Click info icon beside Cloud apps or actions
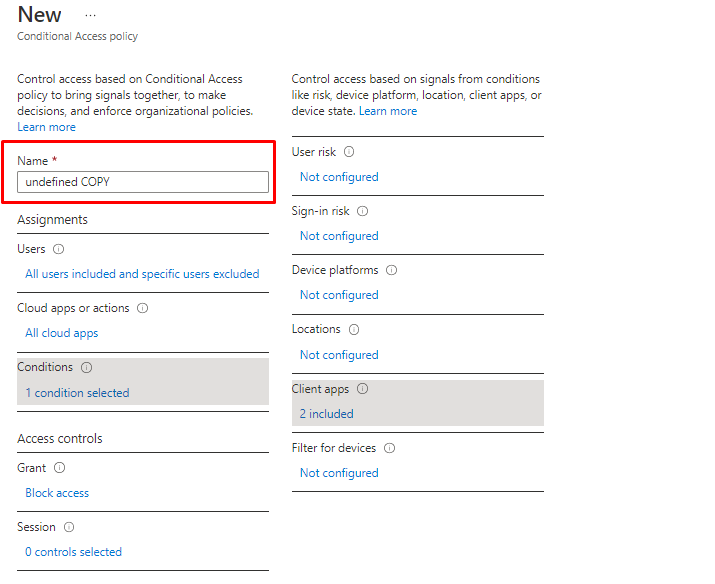The height and width of the screenshot is (584, 715). click(x=142, y=308)
